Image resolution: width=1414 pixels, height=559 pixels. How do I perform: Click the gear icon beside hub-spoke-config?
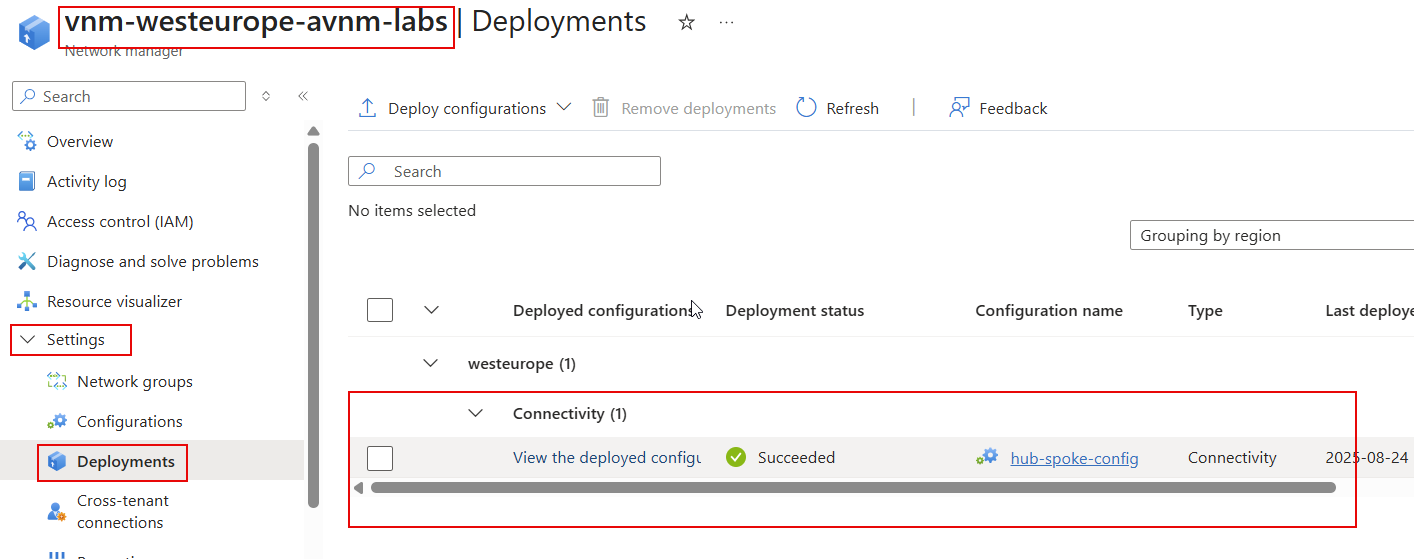(987, 457)
